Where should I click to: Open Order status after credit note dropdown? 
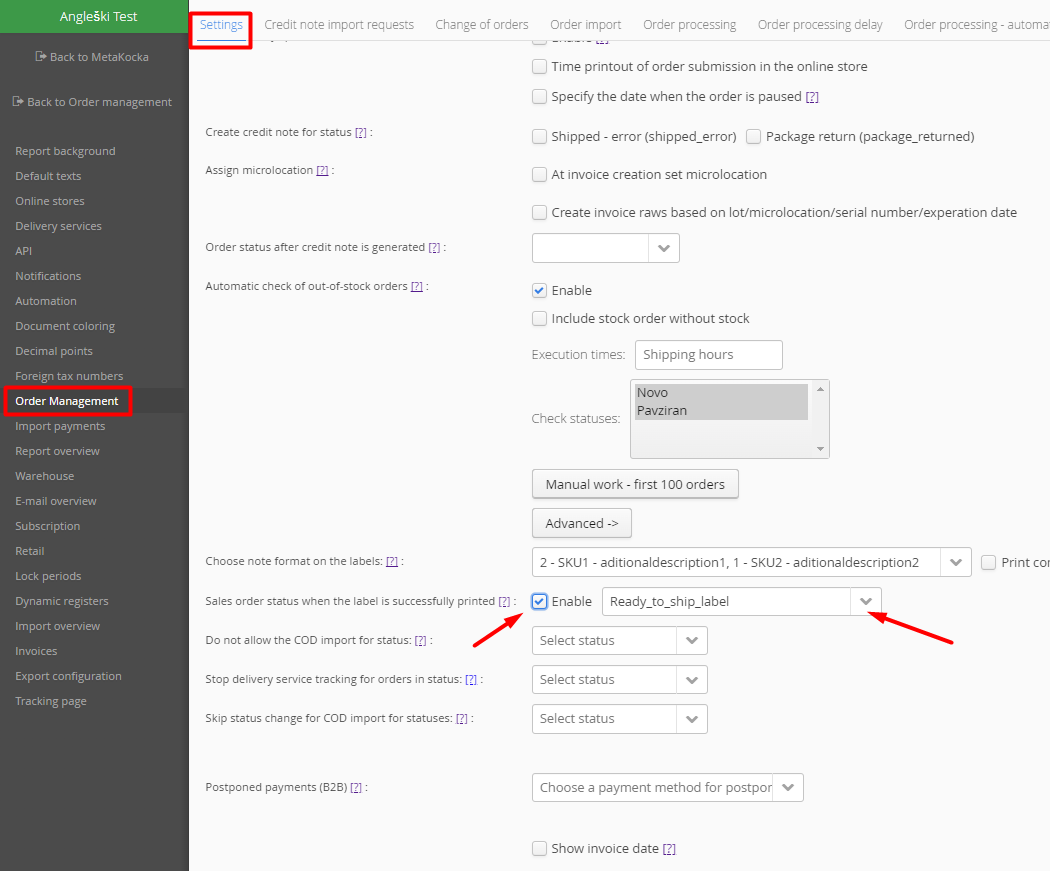(664, 248)
